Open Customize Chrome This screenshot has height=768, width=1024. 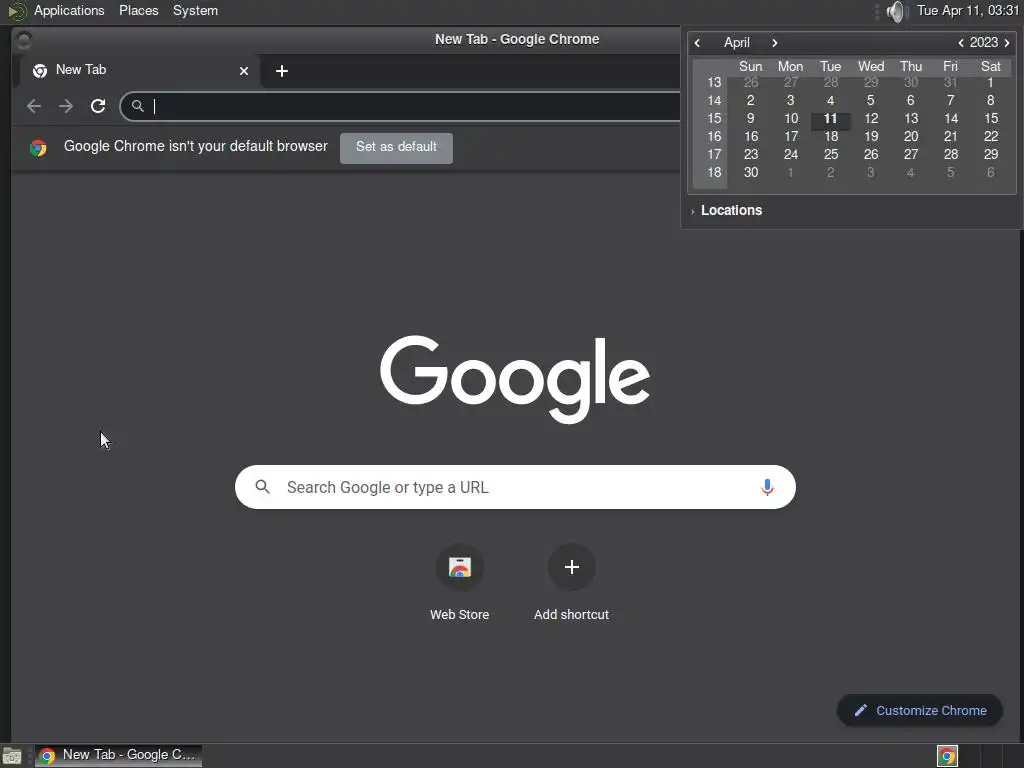[920, 711]
